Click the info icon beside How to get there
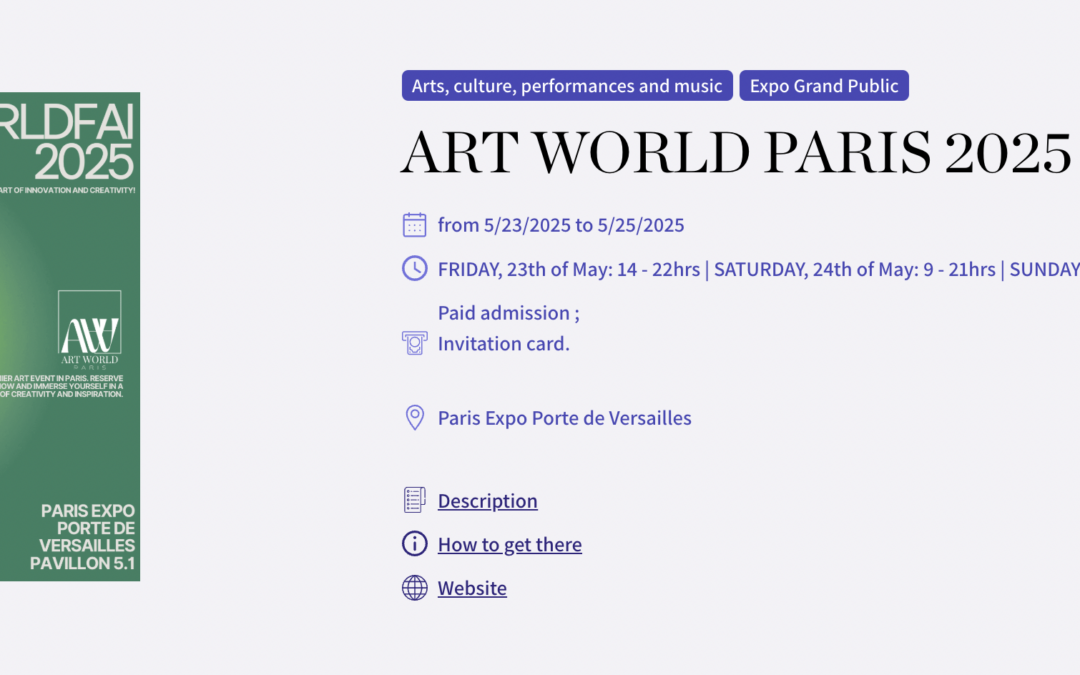The width and height of the screenshot is (1080, 675). point(414,543)
